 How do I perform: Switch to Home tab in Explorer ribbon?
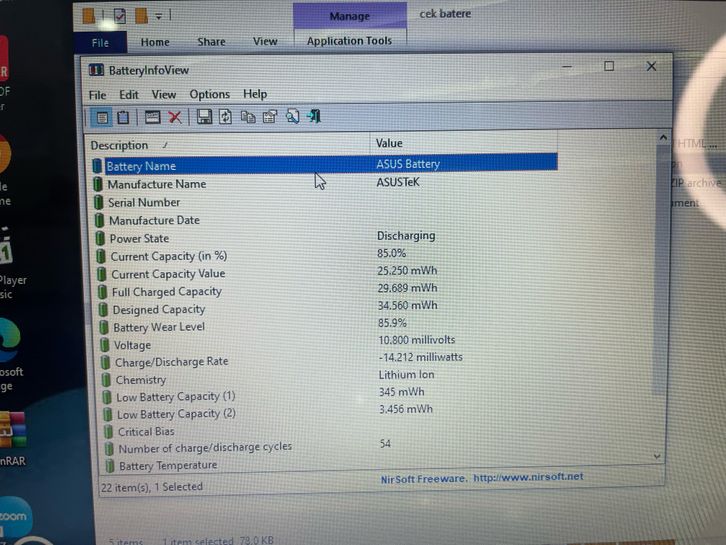[155, 42]
